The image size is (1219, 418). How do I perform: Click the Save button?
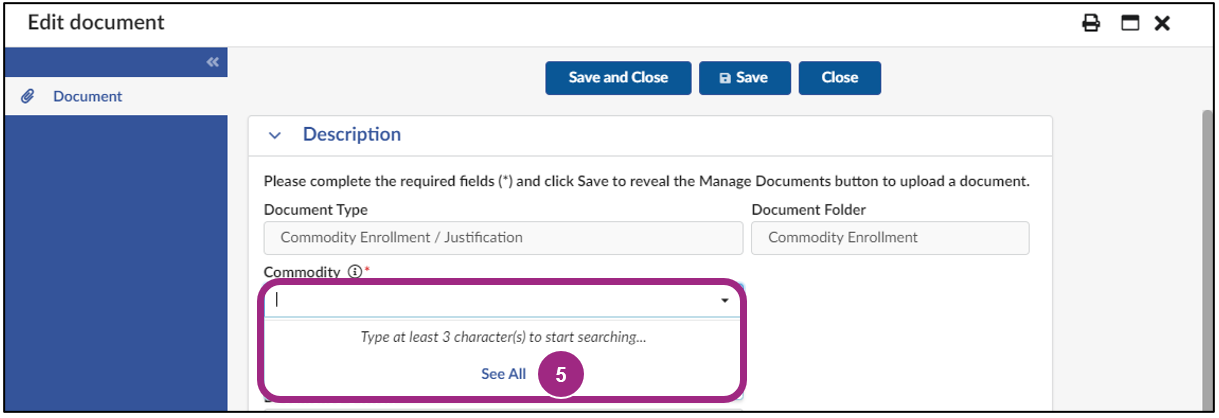pos(744,78)
